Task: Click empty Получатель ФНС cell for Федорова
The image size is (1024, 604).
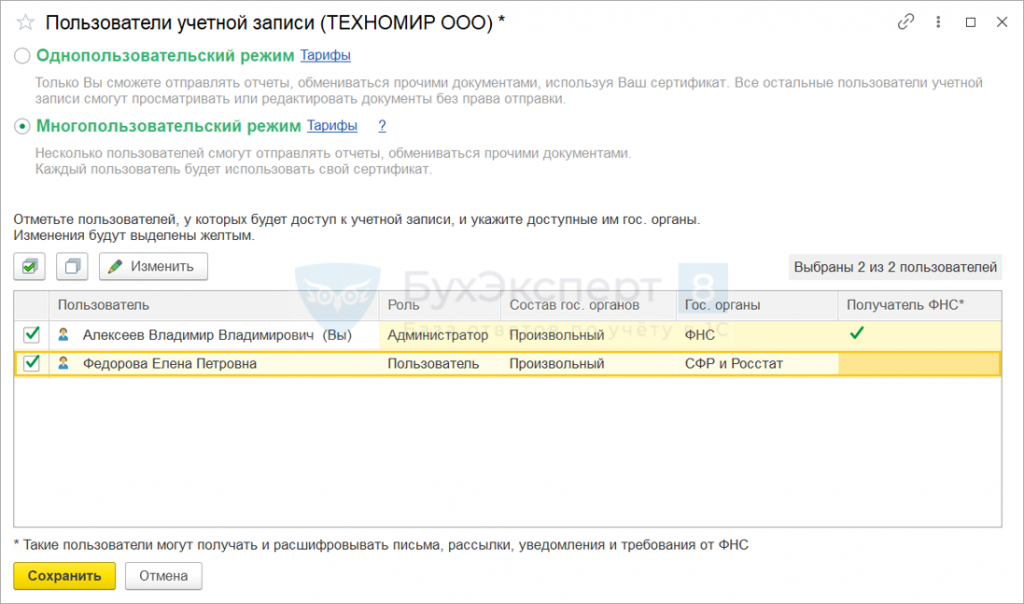Action: [x=920, y=364]
